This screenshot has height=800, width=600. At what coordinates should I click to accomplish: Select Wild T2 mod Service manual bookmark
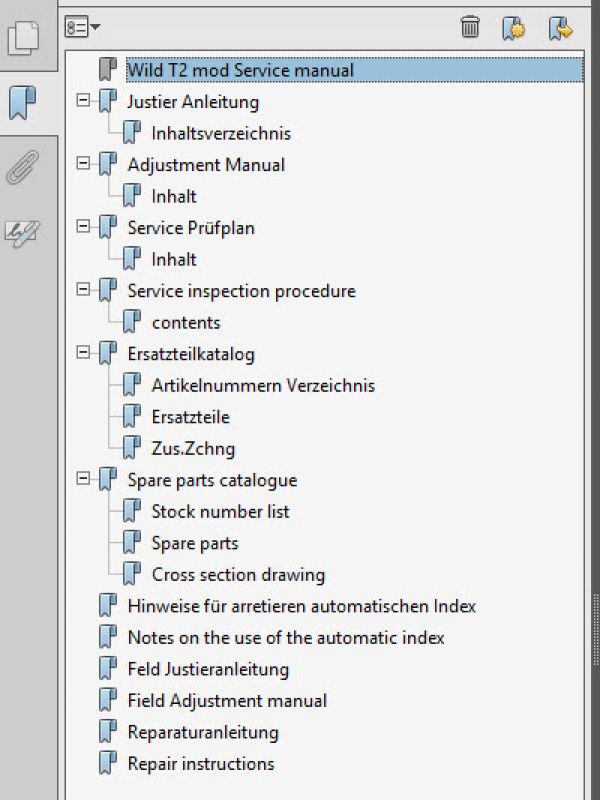click(240, 70)
